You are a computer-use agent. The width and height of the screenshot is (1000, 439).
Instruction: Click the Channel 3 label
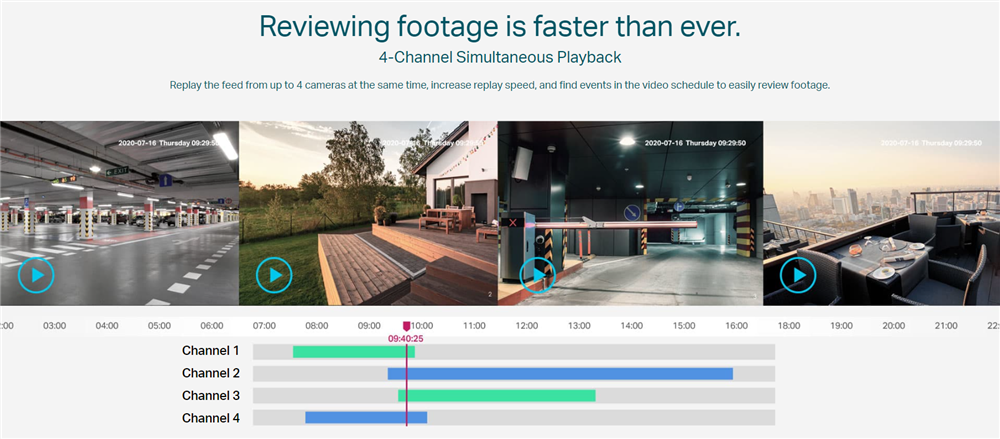(x=210, y=396)
